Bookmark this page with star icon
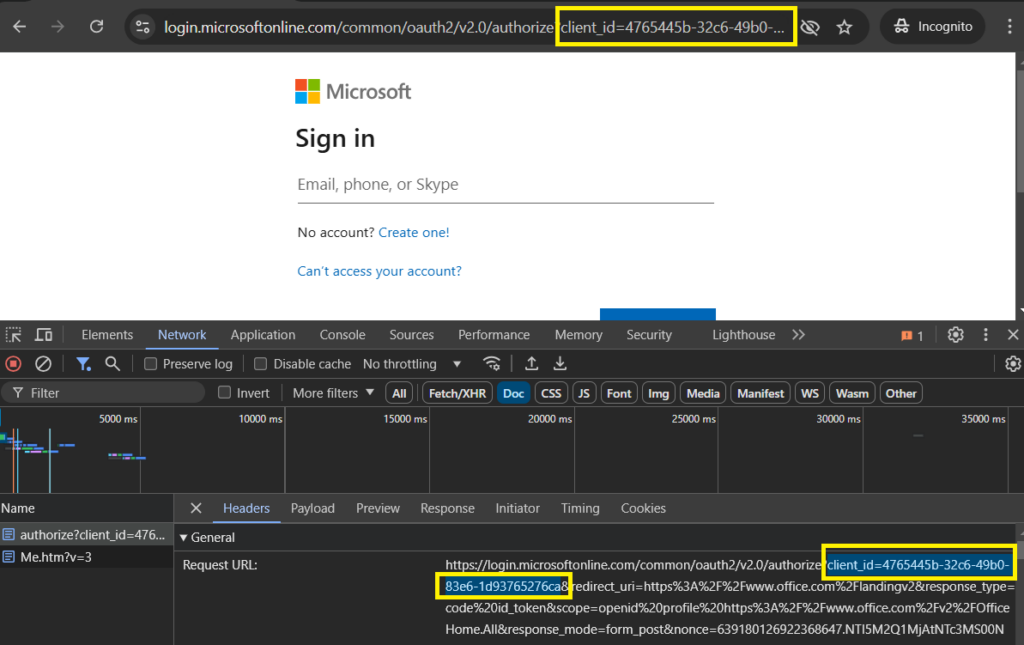Viewport: 1024px width, 645px height. coord(844,27)
